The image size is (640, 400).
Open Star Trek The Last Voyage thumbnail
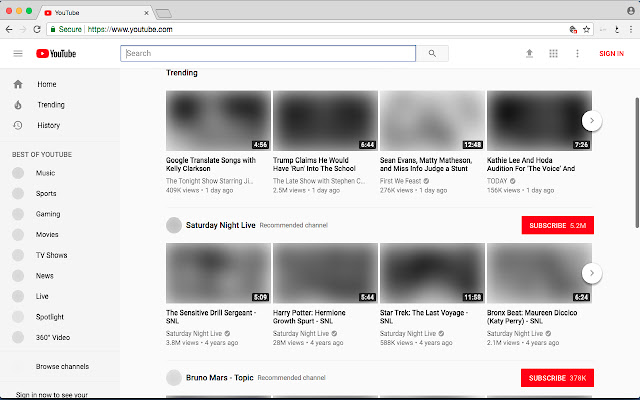click(x=432, y=273)
